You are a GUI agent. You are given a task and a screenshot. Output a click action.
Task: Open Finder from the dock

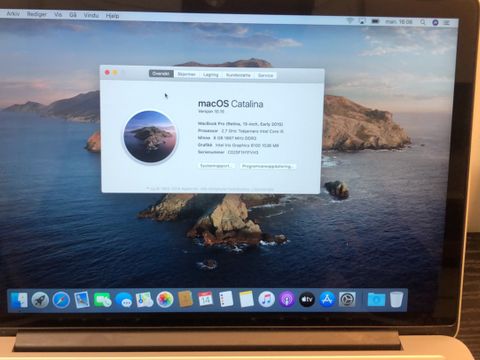[x=19, y=300]
